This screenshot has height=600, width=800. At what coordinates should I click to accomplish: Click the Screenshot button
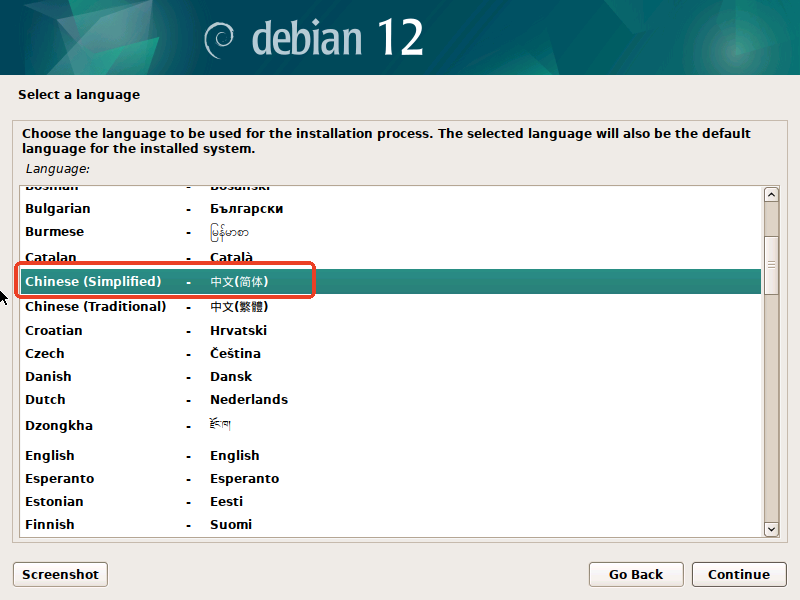coord(59,574)
